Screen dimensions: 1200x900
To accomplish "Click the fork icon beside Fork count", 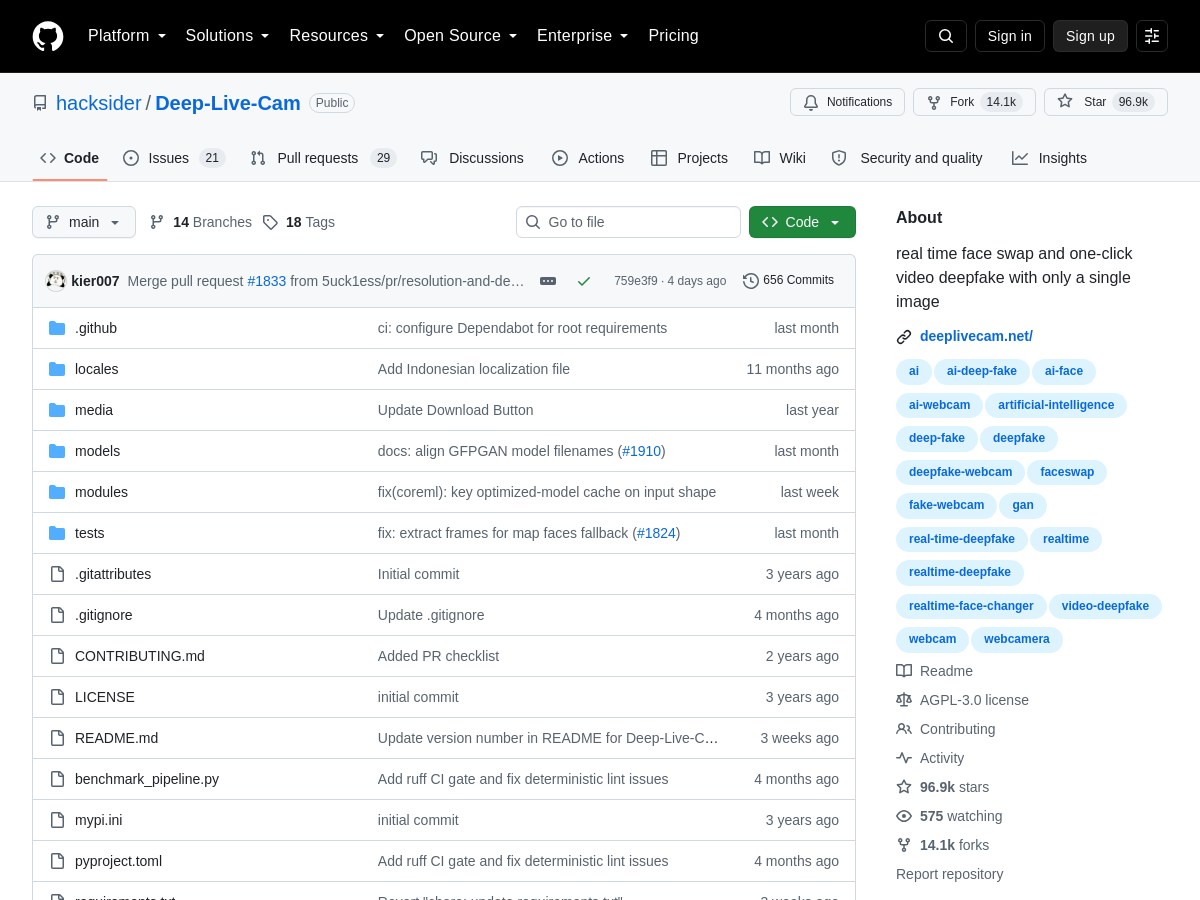I will click(x=934, y=102).
